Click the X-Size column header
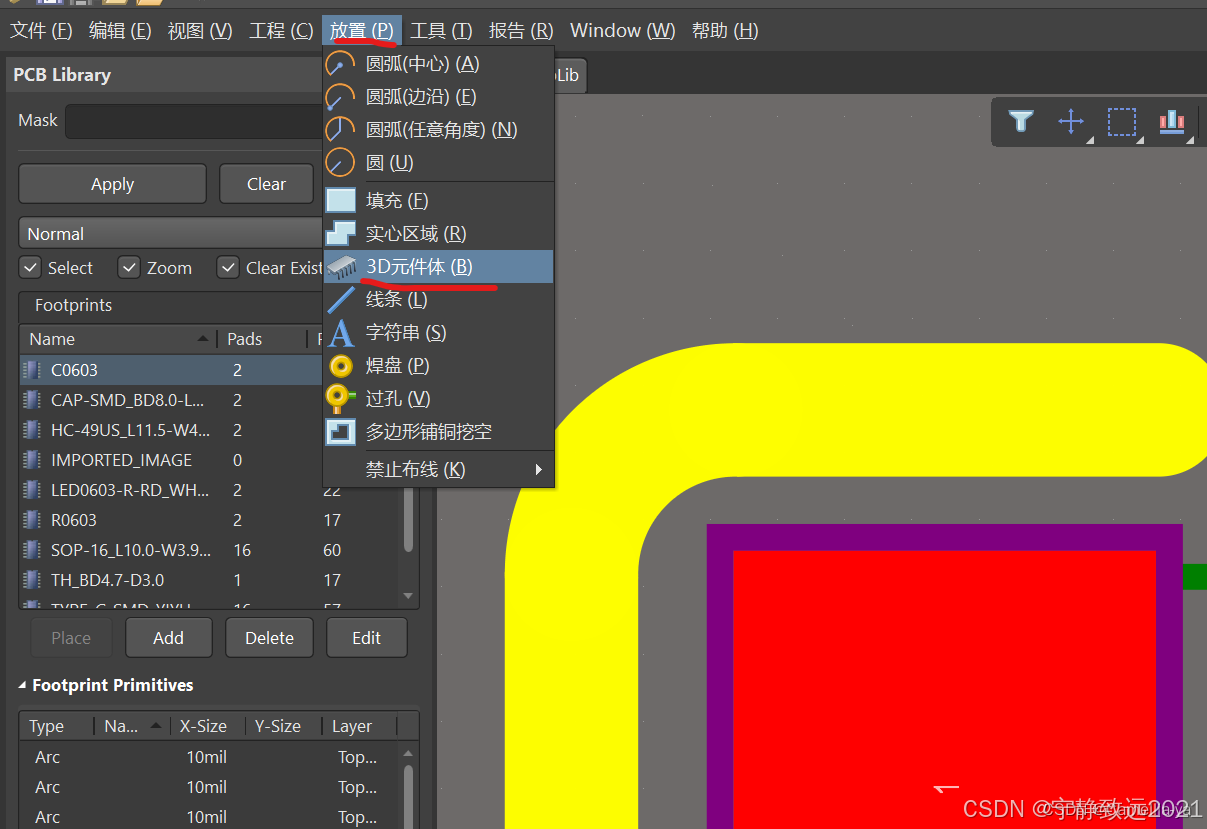The height and width of the screenshot is (829, 1207). point(207,726)
